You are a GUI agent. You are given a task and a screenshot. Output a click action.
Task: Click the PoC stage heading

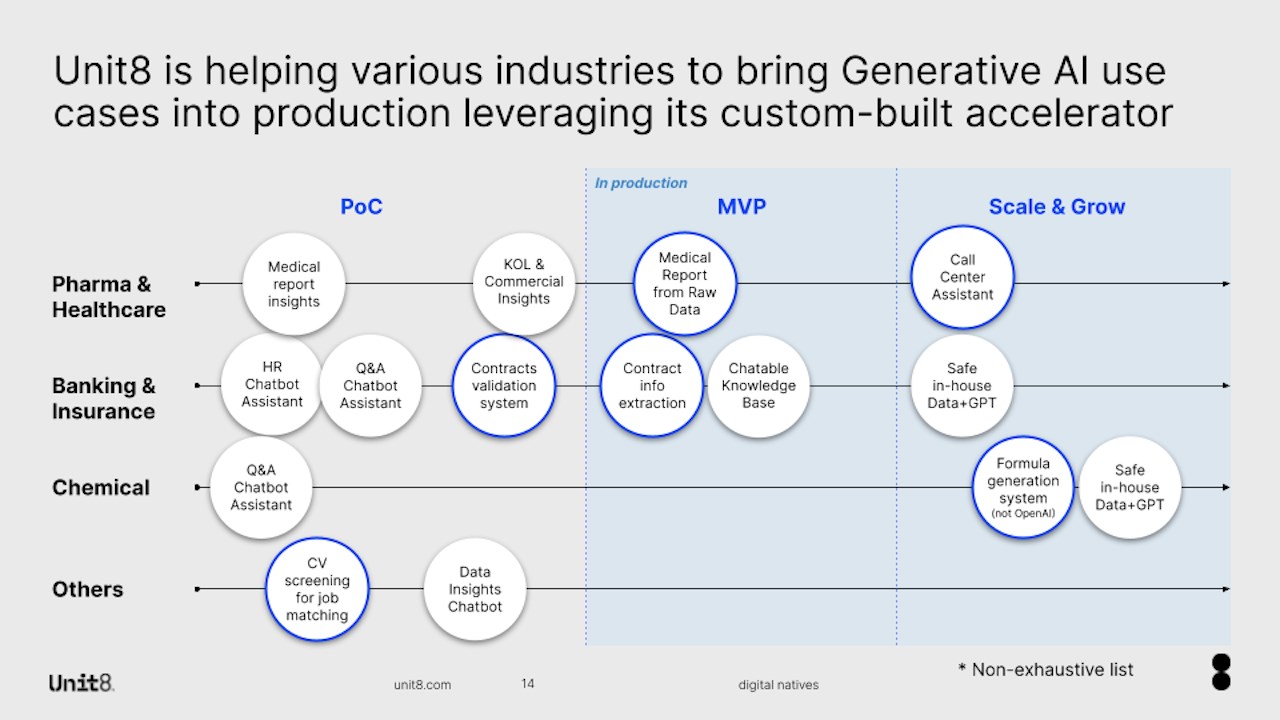361,207
